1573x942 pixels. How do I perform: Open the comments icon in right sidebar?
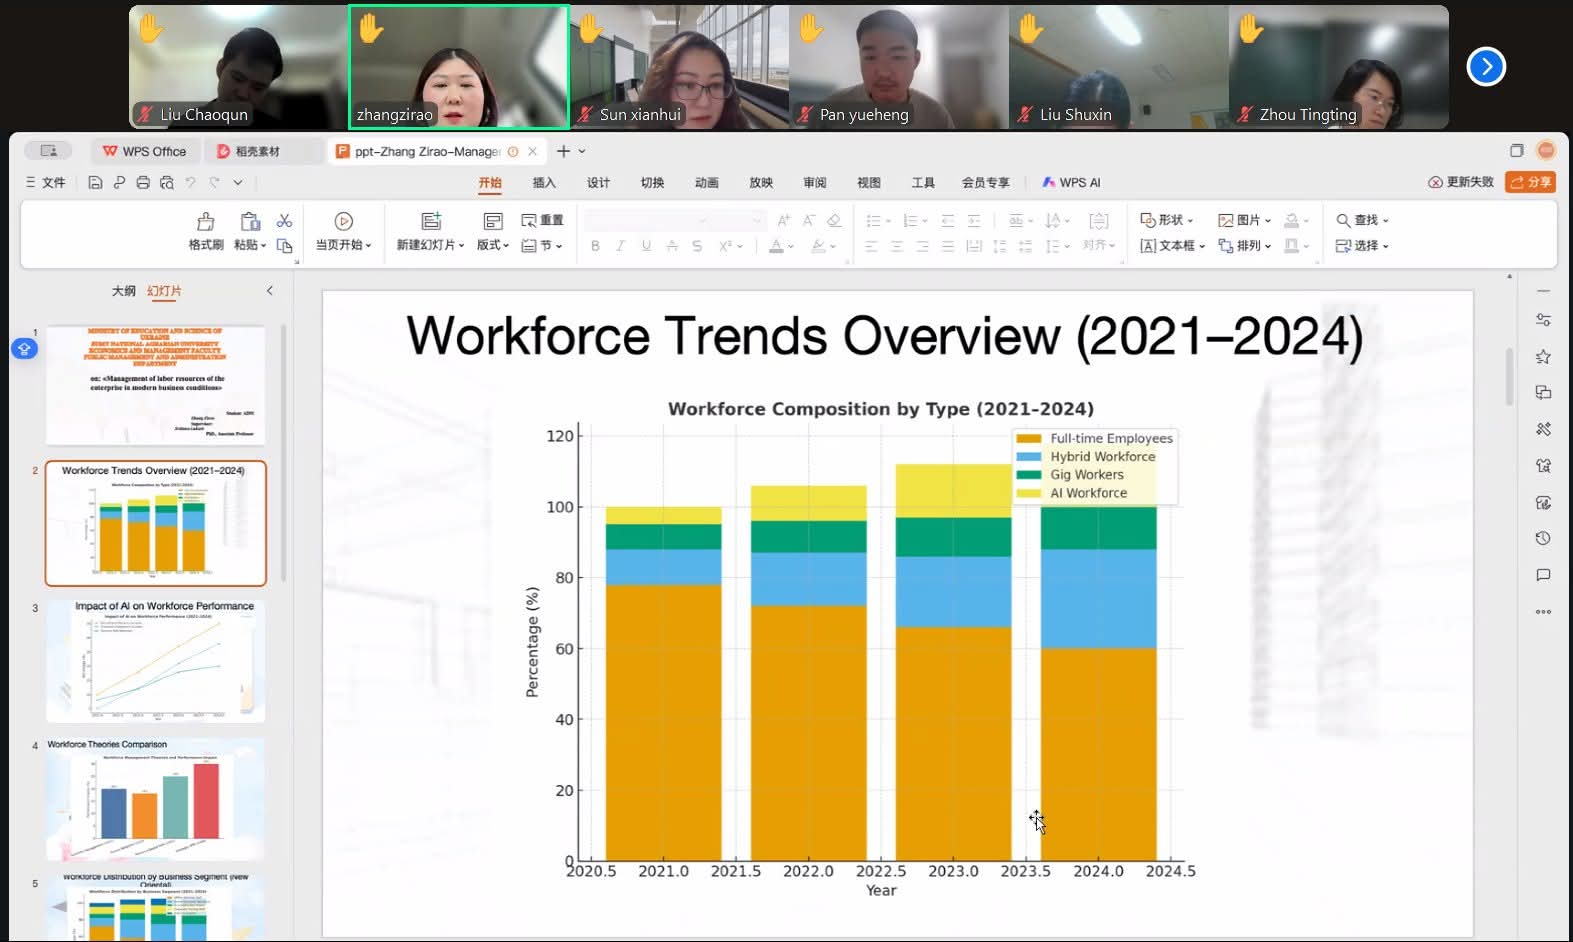[1543, 575]
